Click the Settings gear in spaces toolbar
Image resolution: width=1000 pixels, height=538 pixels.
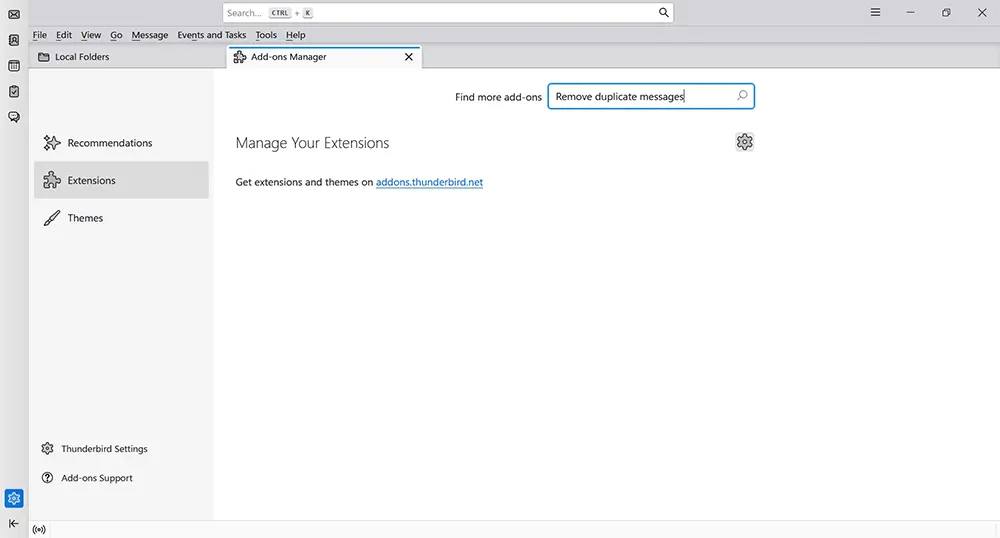point(14,498)
